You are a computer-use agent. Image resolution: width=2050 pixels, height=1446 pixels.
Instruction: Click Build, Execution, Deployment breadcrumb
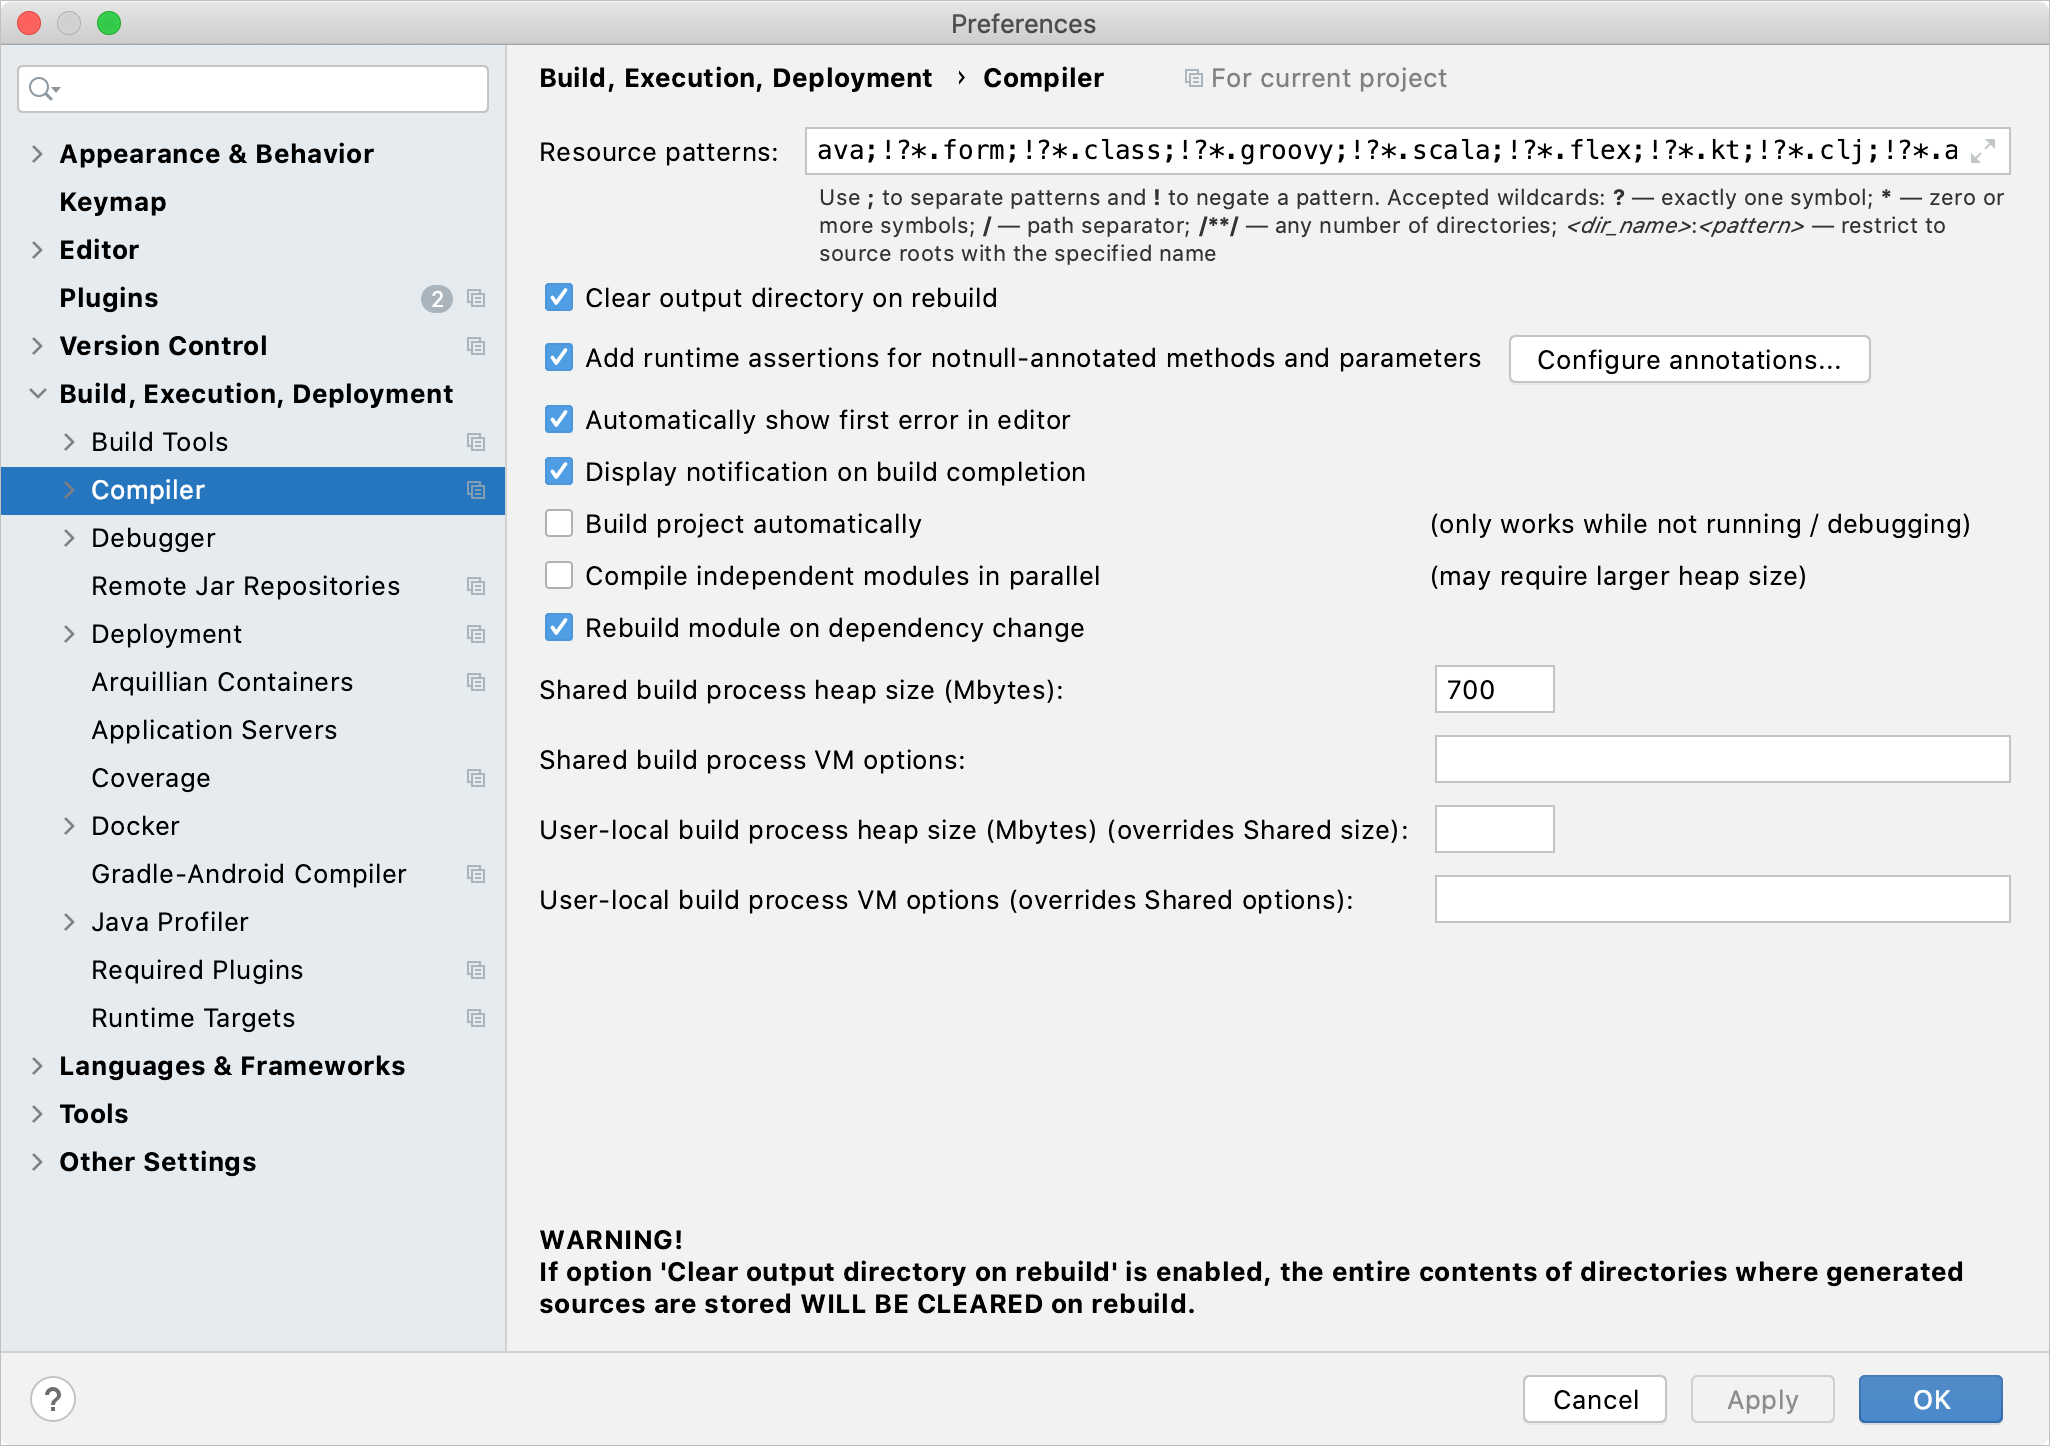point(735,78)
